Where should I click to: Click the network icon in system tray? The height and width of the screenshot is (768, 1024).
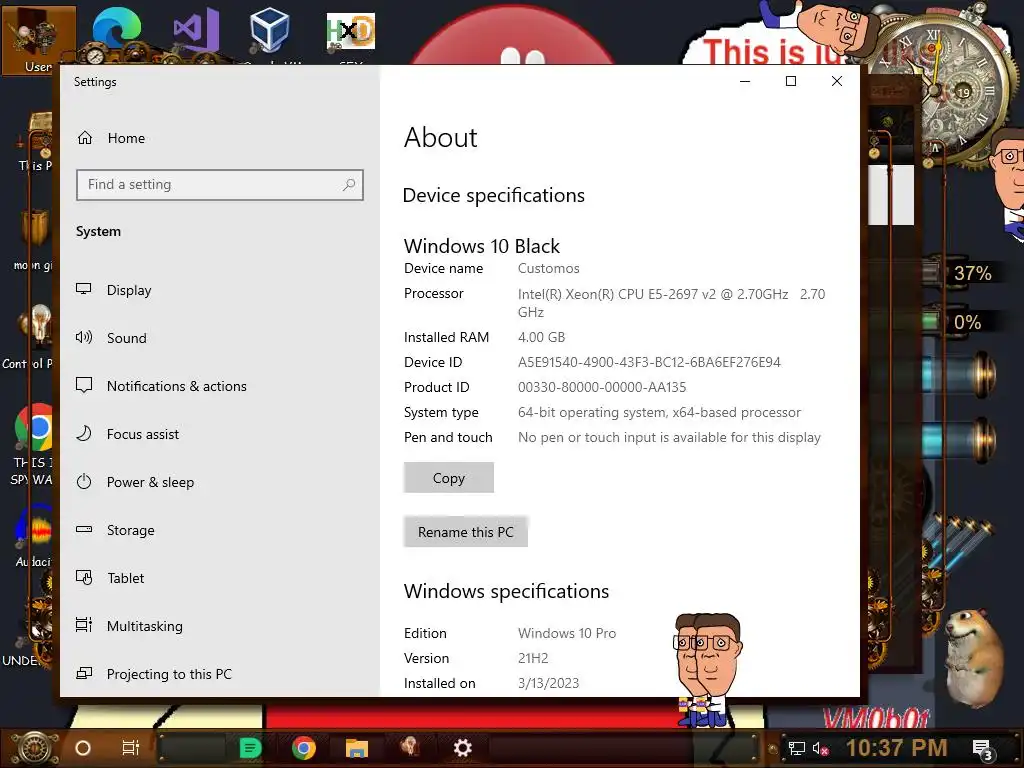pyautogui.click(x=797, y=749)
